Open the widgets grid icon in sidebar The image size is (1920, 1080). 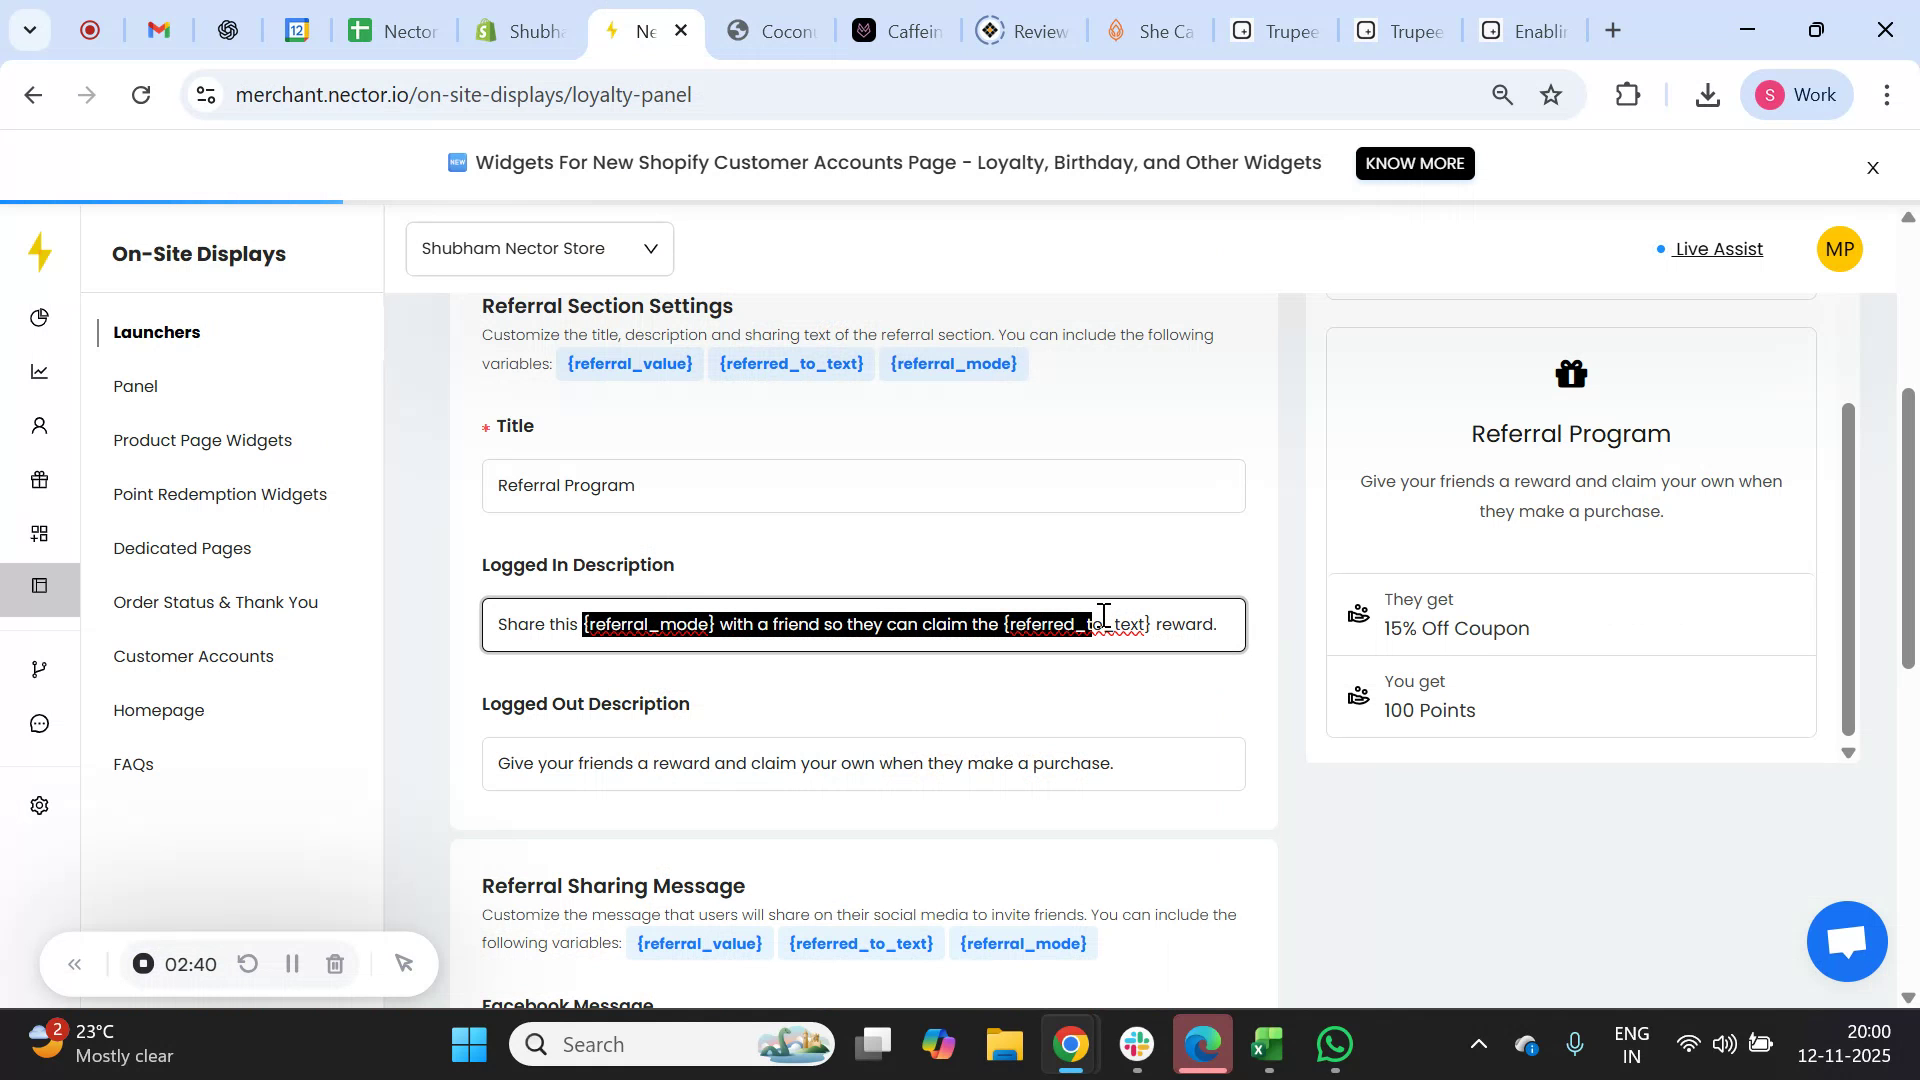40,533
